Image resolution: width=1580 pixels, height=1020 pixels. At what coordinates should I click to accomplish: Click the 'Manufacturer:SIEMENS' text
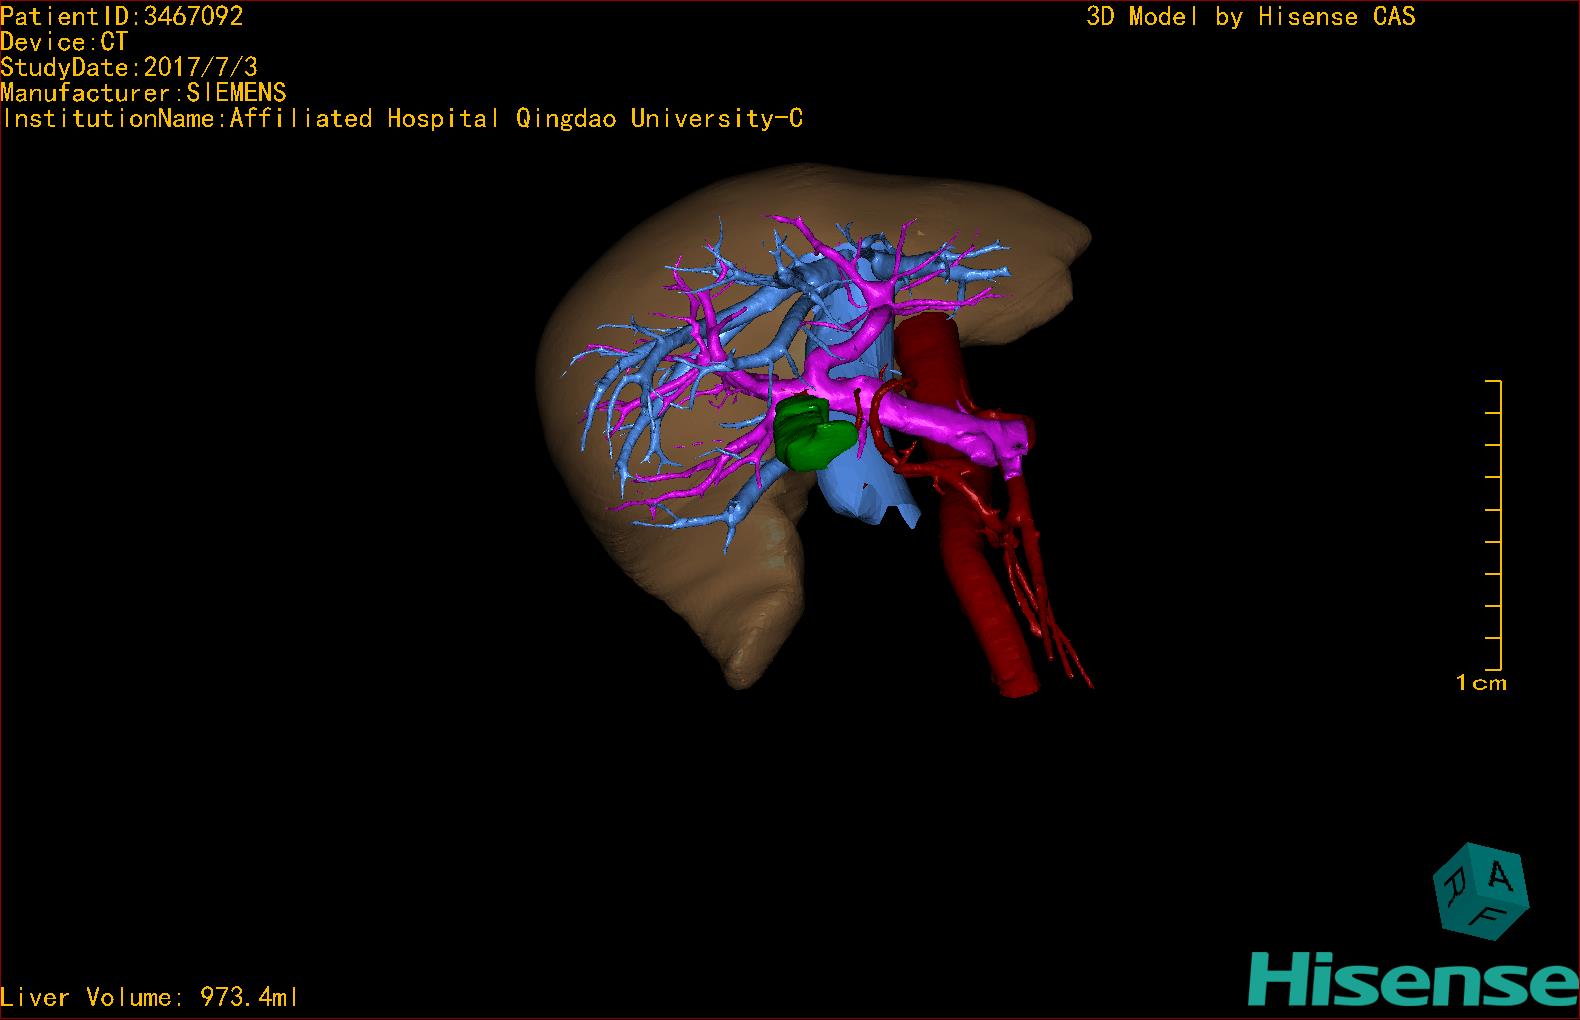143,93
